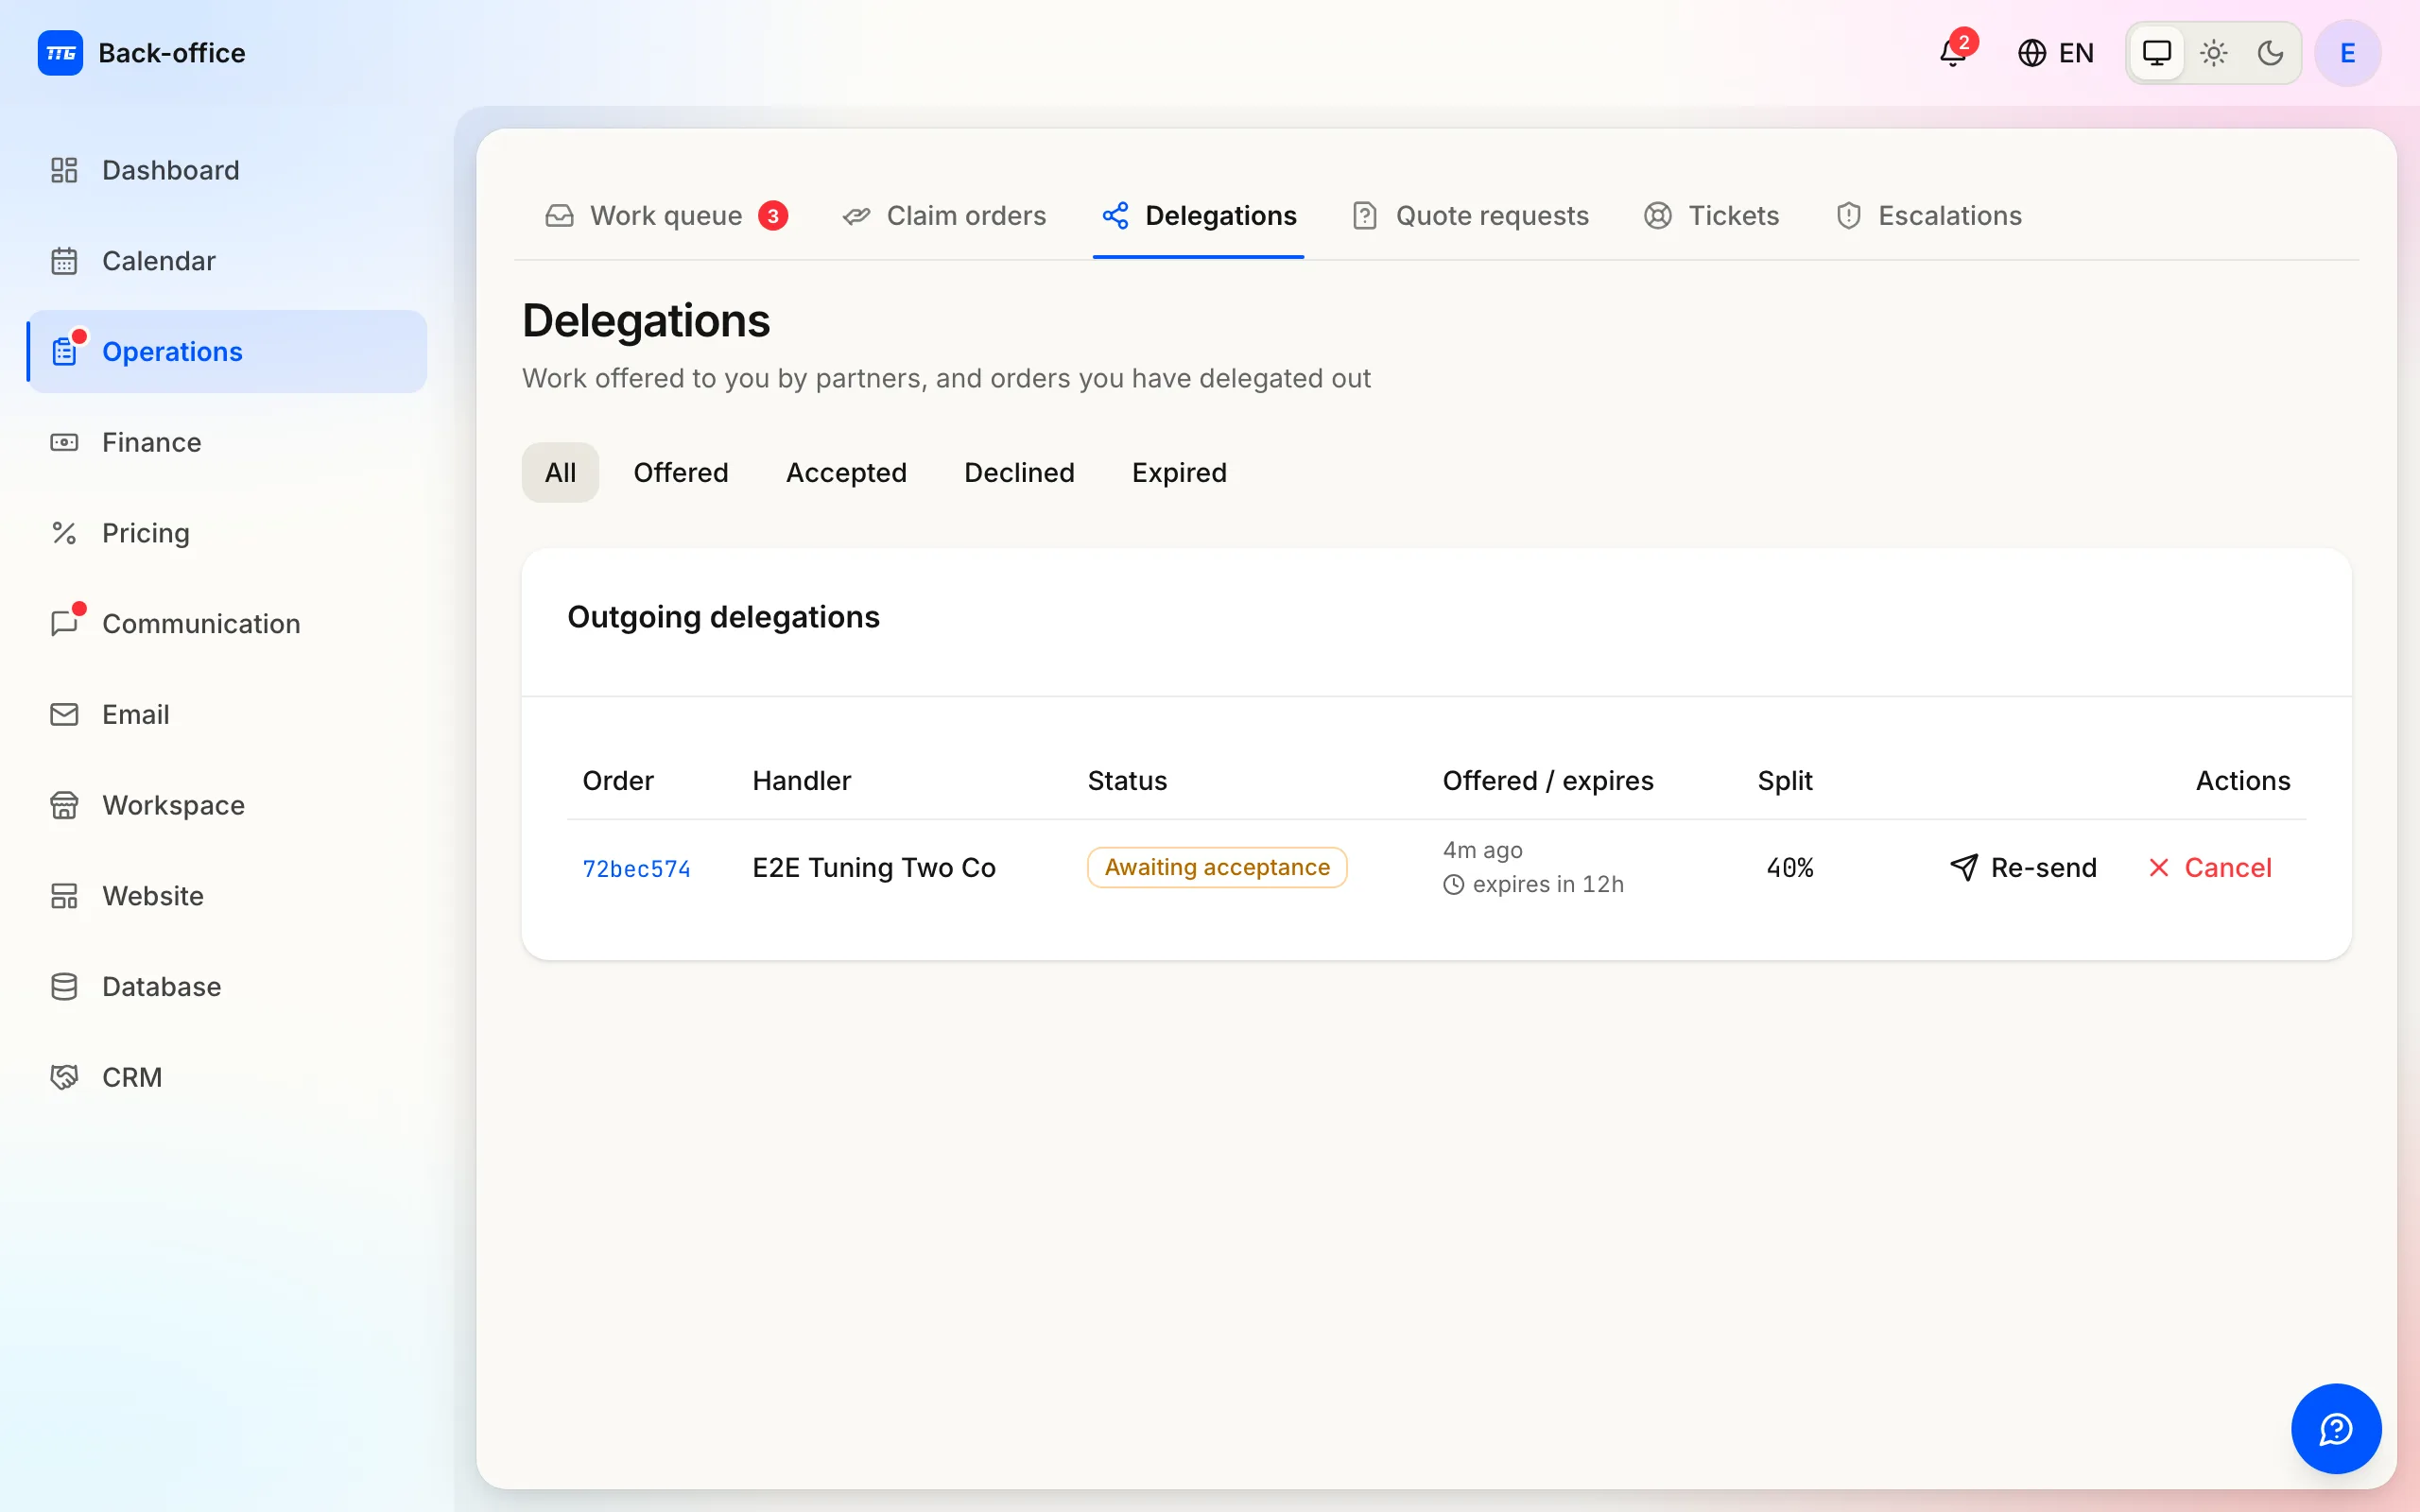Image resolution: width=2420 pixels, height=1512 pixels.
Task: Select the All filter
Action: [560, 472]
